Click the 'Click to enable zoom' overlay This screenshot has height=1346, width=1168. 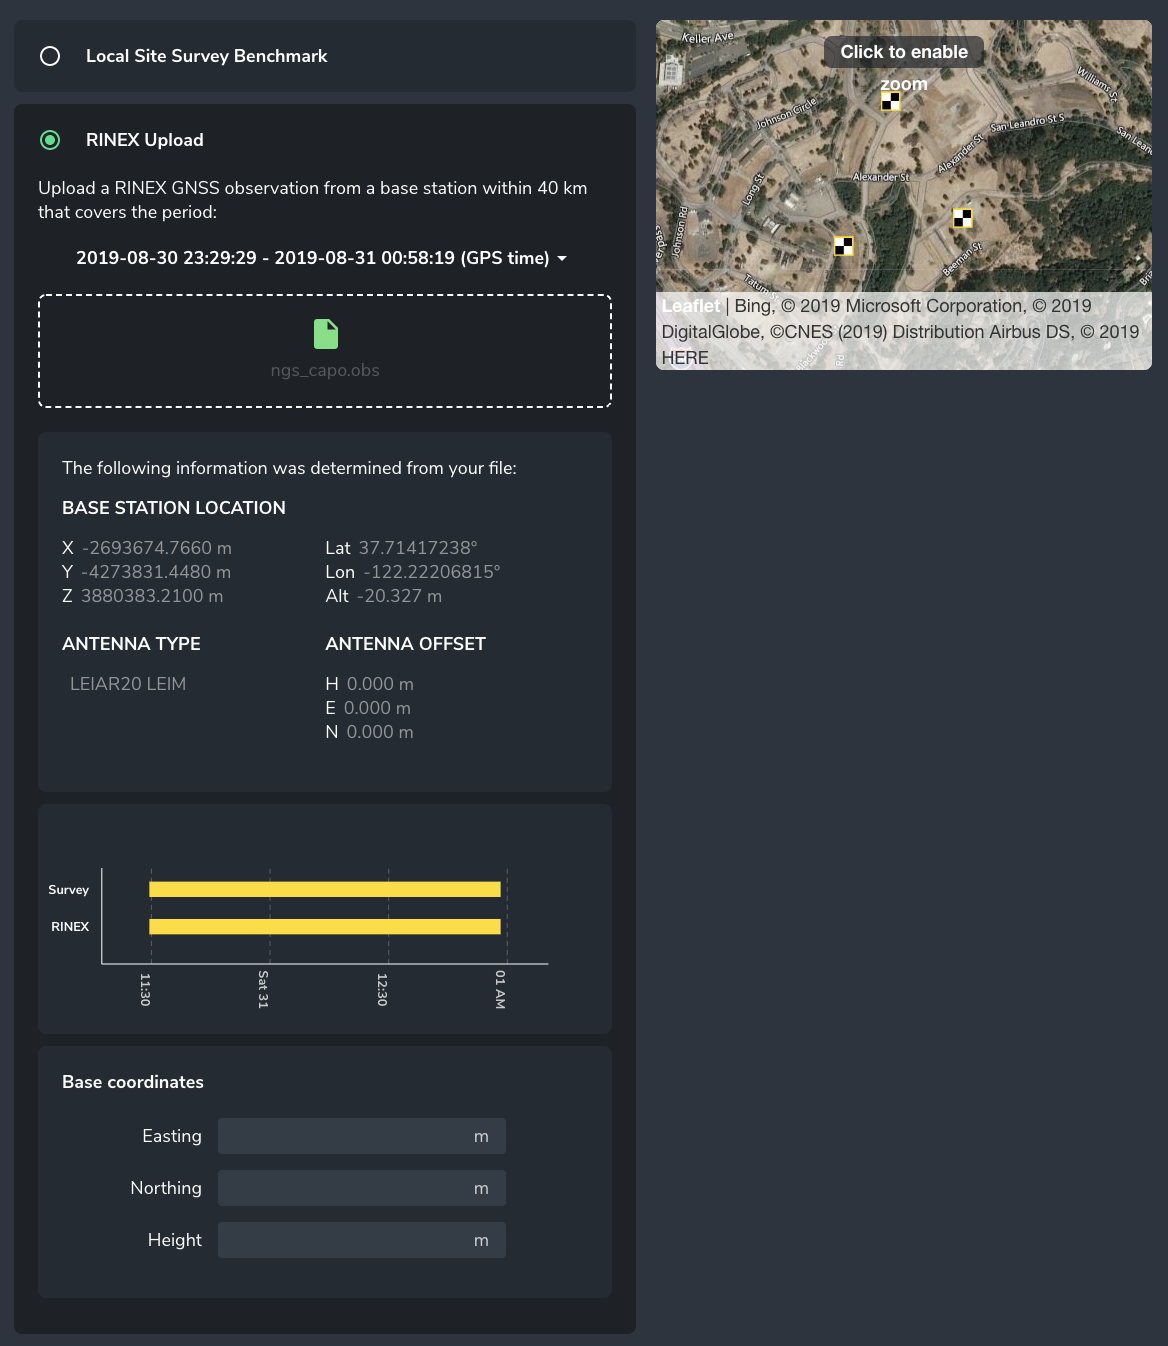[x=903, y=52]
